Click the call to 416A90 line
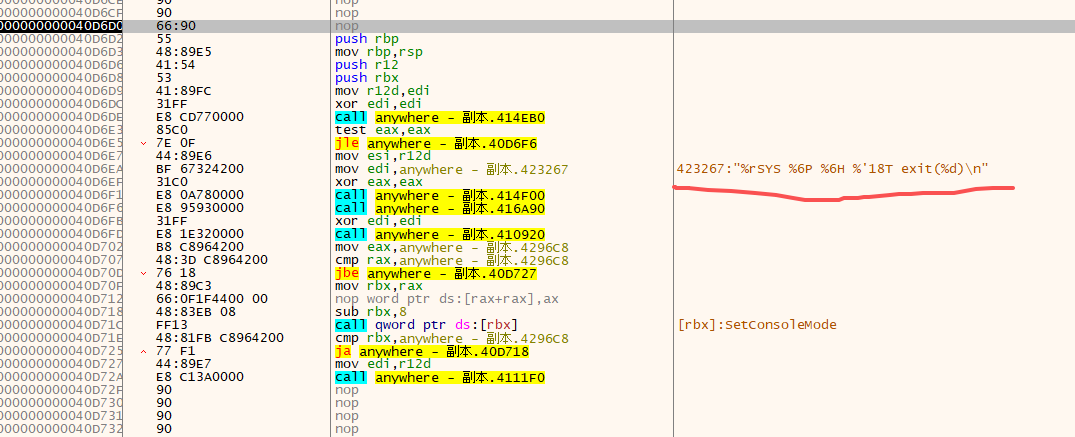 pyautogui.click(x=440, y=208)
